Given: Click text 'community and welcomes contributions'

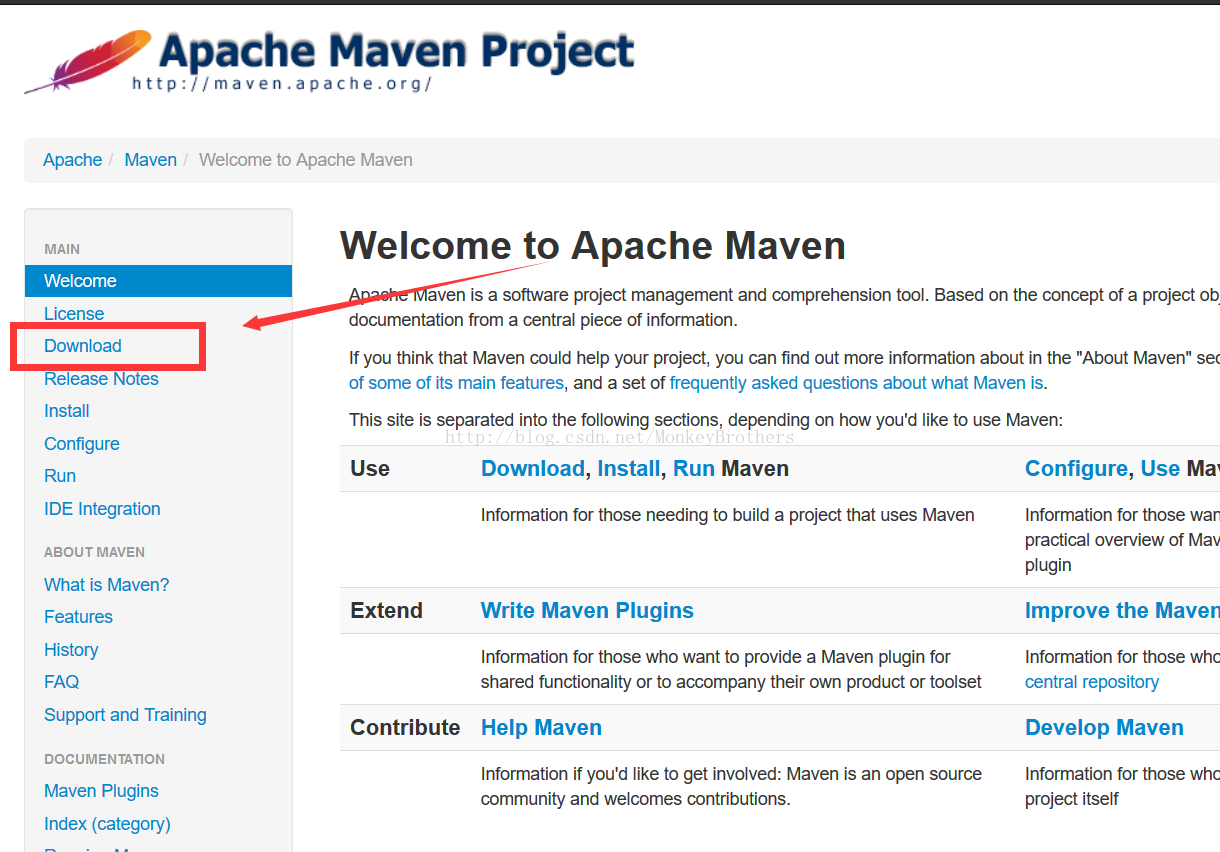Looking at the screenshot, I should pyautogui.click(x=635, y=799).
